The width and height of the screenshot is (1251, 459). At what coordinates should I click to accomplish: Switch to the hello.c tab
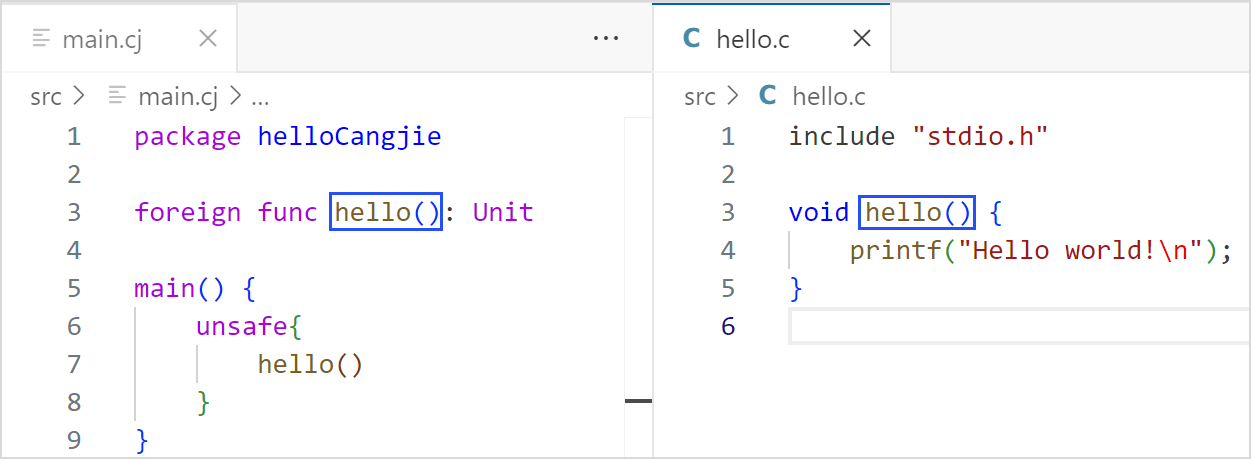[x=753, y=39]
